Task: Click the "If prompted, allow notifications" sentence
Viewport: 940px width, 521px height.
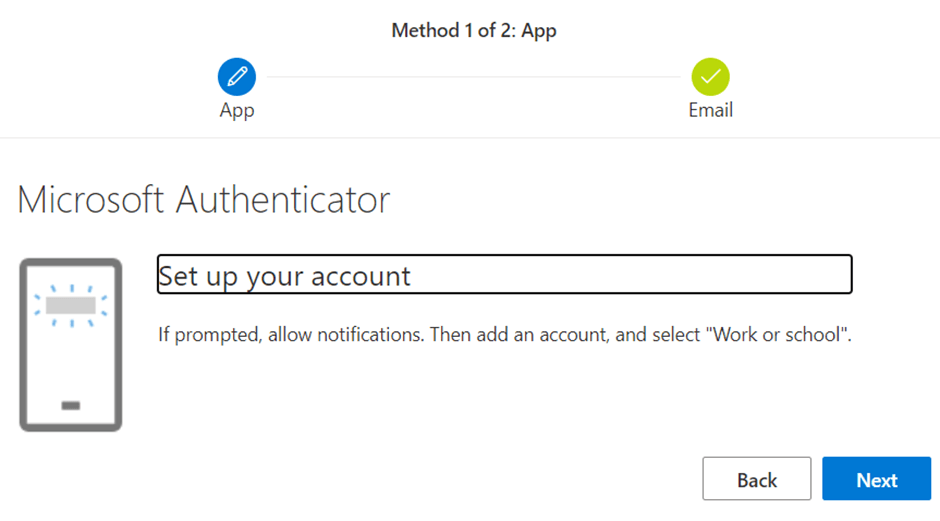Action: tap(290, 334)
